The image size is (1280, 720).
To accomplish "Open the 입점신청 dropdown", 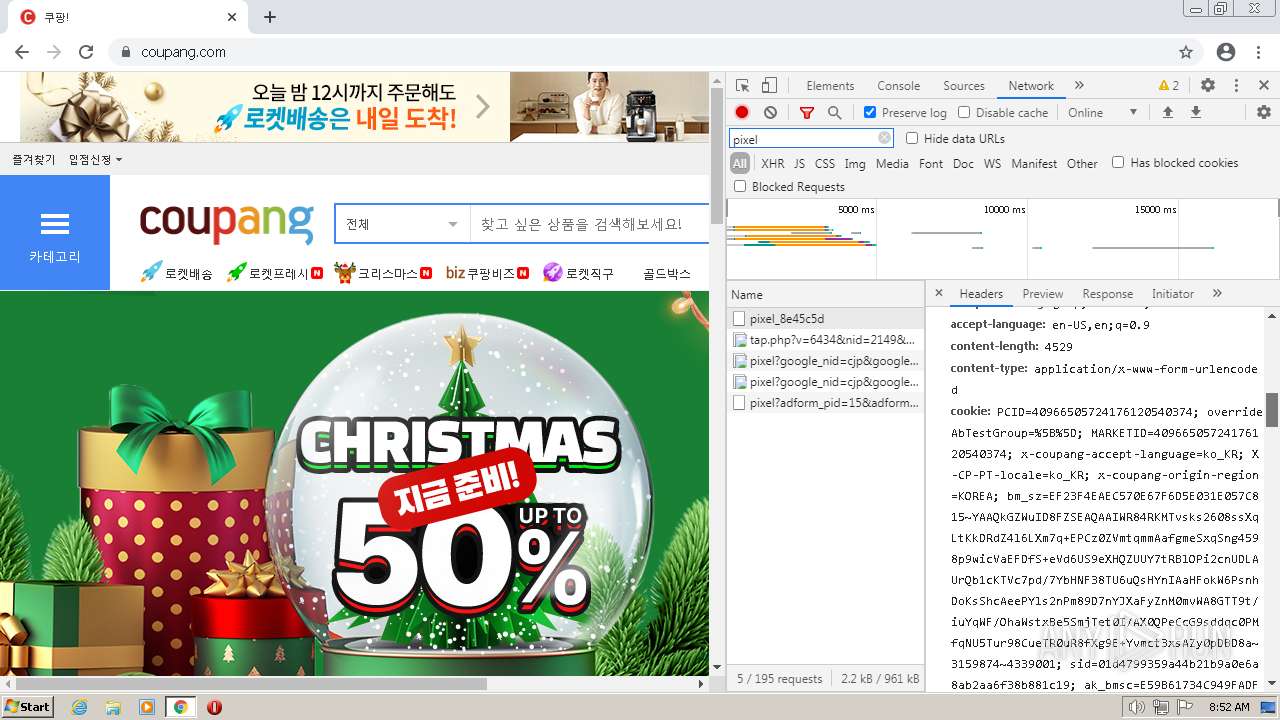I will pyautogui.click(x=95, y=160).
